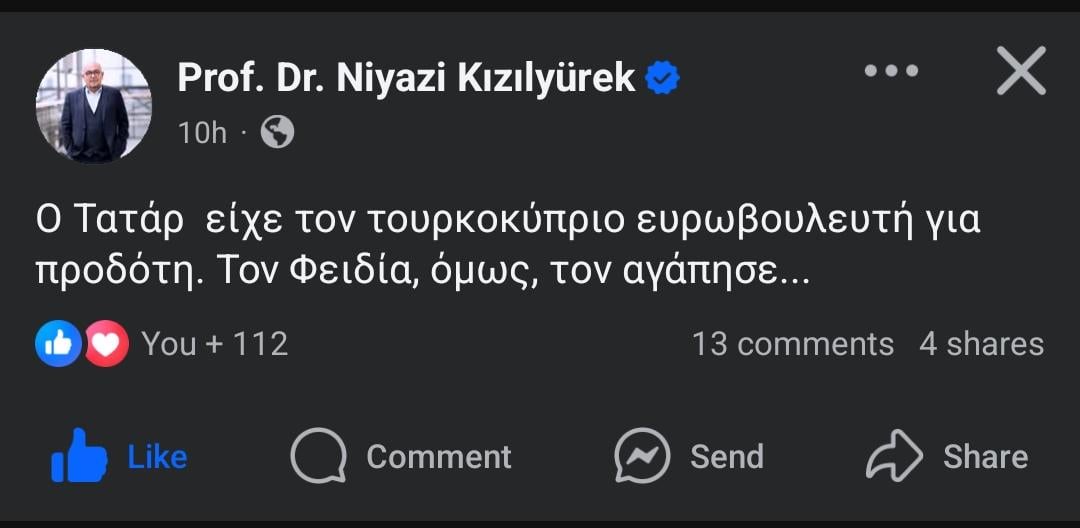The width and height of the screenshot is (1080, 528).
Task: Click the blue verified badge
Action: coord(662,77)
